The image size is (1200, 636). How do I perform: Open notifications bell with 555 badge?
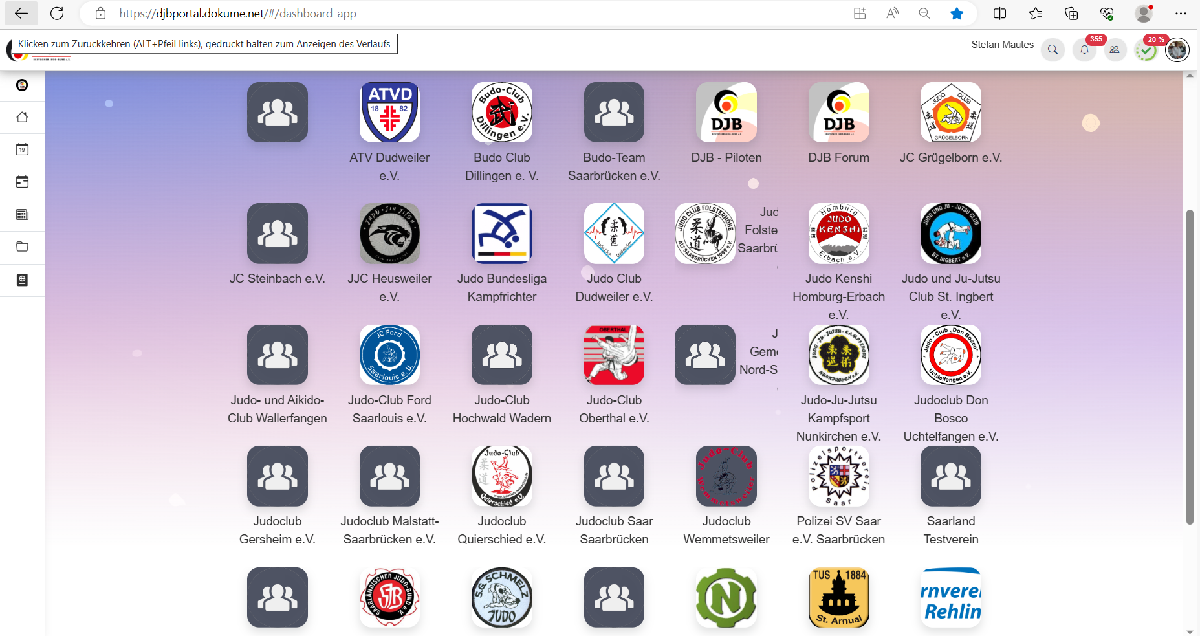point(1084,49)
